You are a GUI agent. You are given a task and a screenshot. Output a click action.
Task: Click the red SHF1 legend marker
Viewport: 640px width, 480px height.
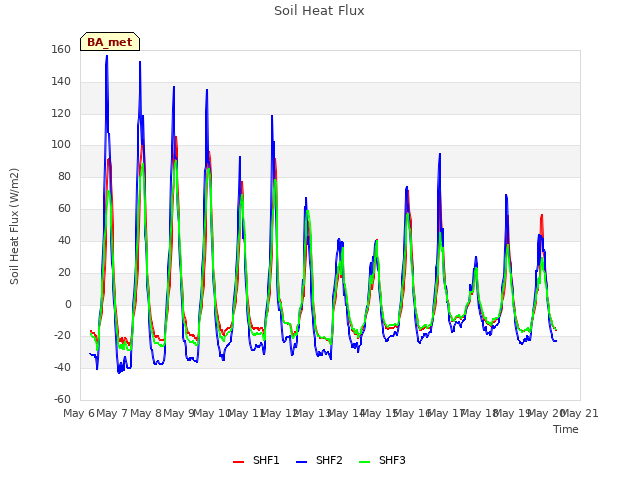click(238, 462)
